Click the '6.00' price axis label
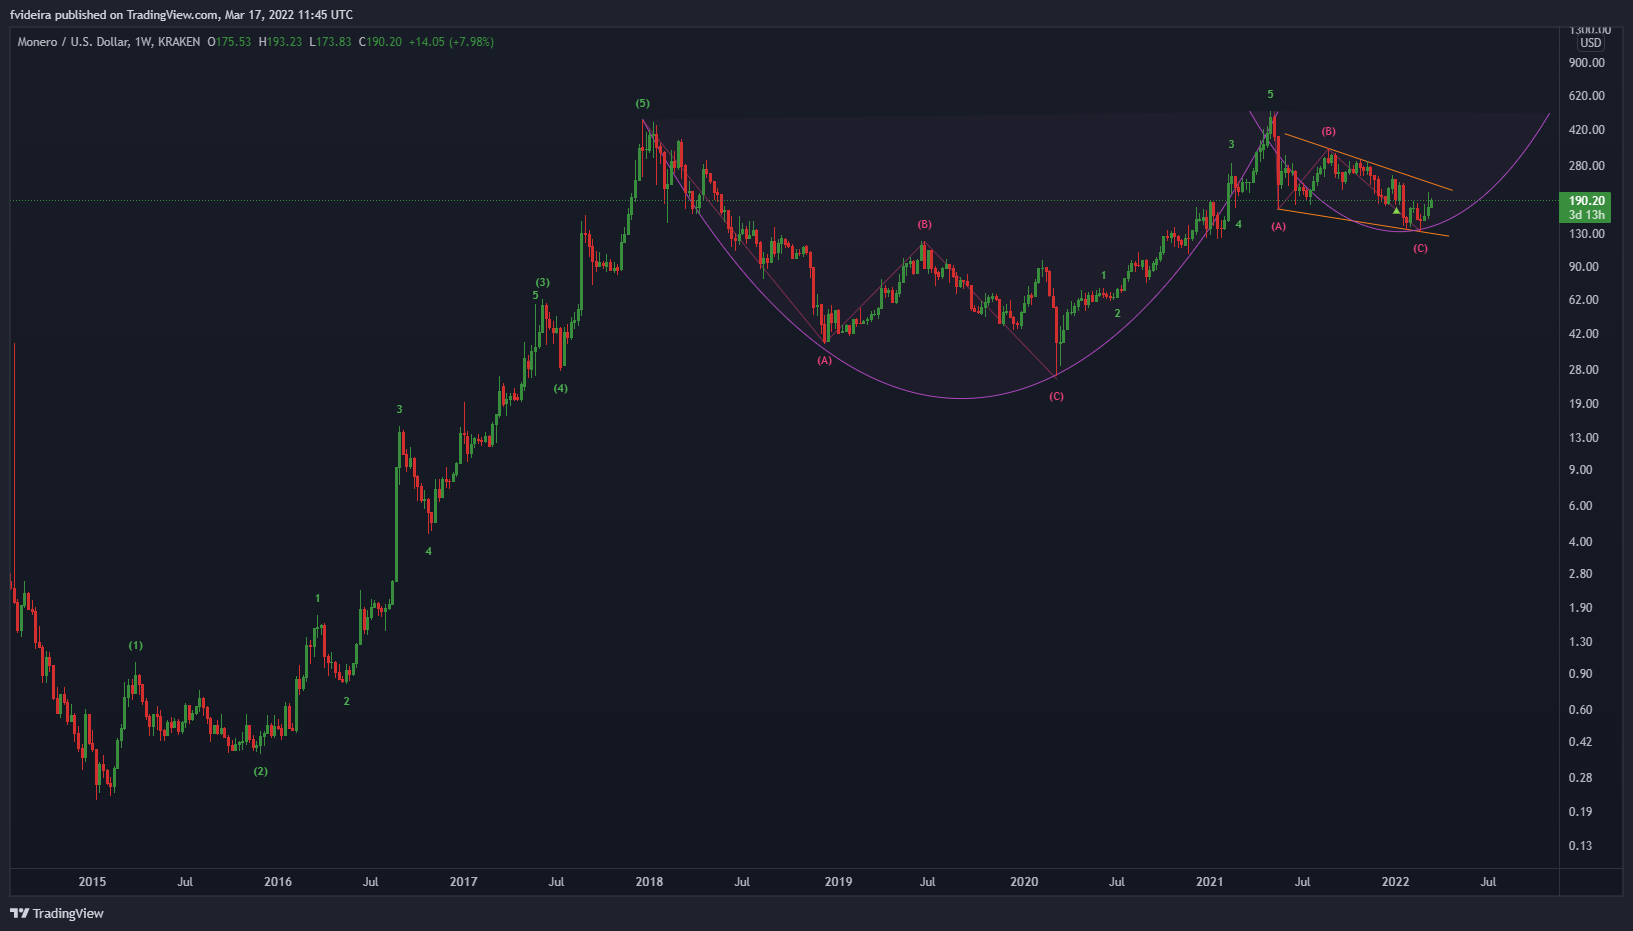Image resolution: width=1633 pixels, height=931 pixels. [1581, 506]
